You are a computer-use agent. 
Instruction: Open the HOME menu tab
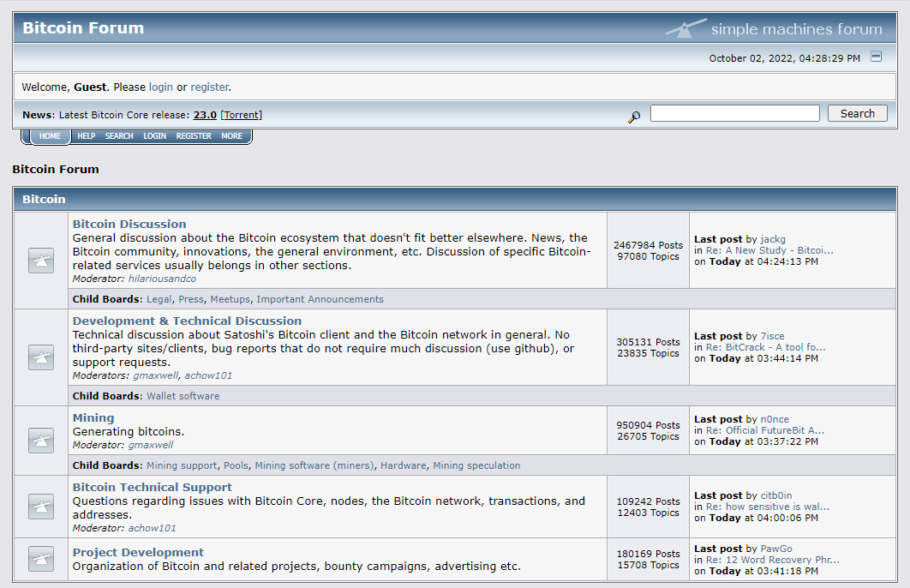coord(50,136)
